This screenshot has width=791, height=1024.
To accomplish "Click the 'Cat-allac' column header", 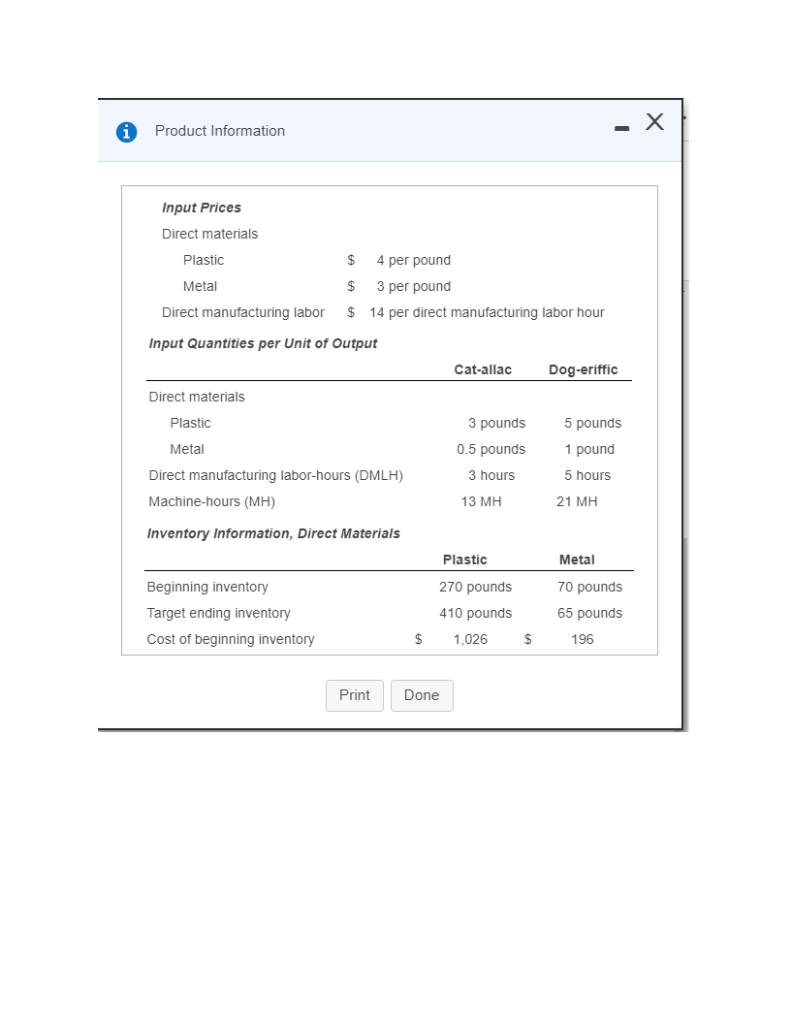I will click(483, 370).
